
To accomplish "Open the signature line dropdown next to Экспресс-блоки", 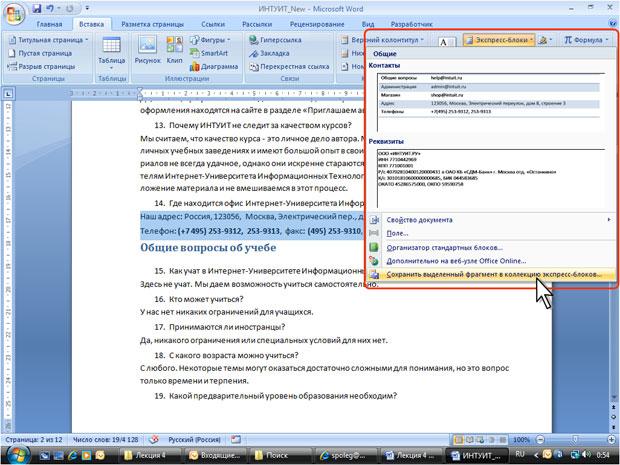I will pos(545,40).
